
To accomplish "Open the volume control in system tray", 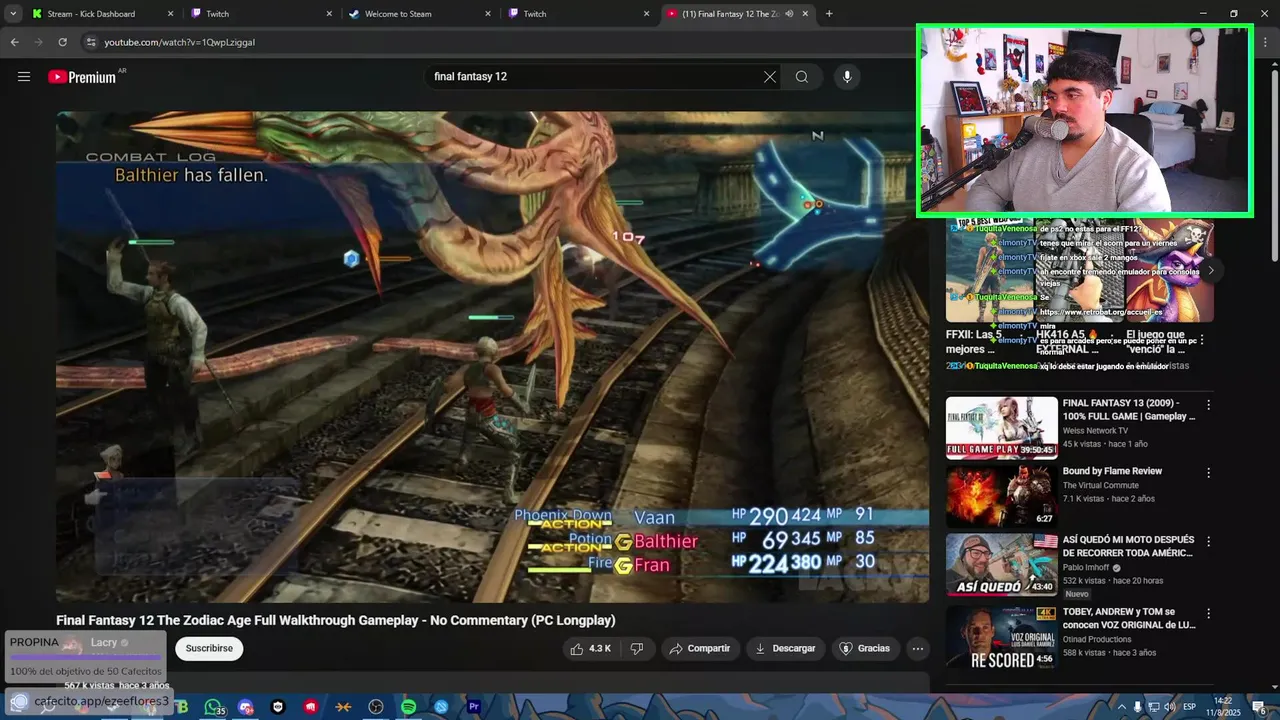I will tap(1169, 708).
